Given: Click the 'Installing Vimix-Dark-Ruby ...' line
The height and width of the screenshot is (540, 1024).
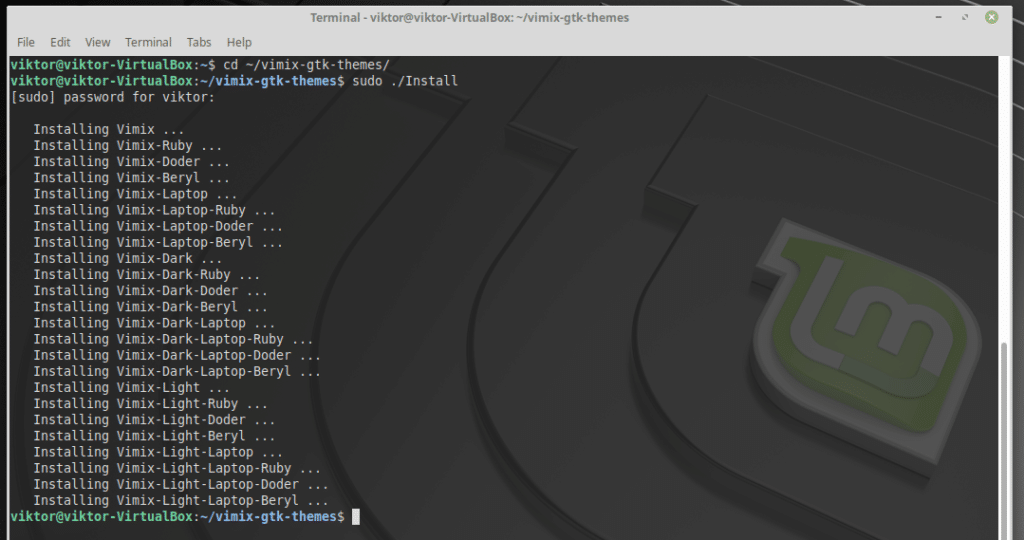Looking at the screenshot, I should (x=146, y=274).
